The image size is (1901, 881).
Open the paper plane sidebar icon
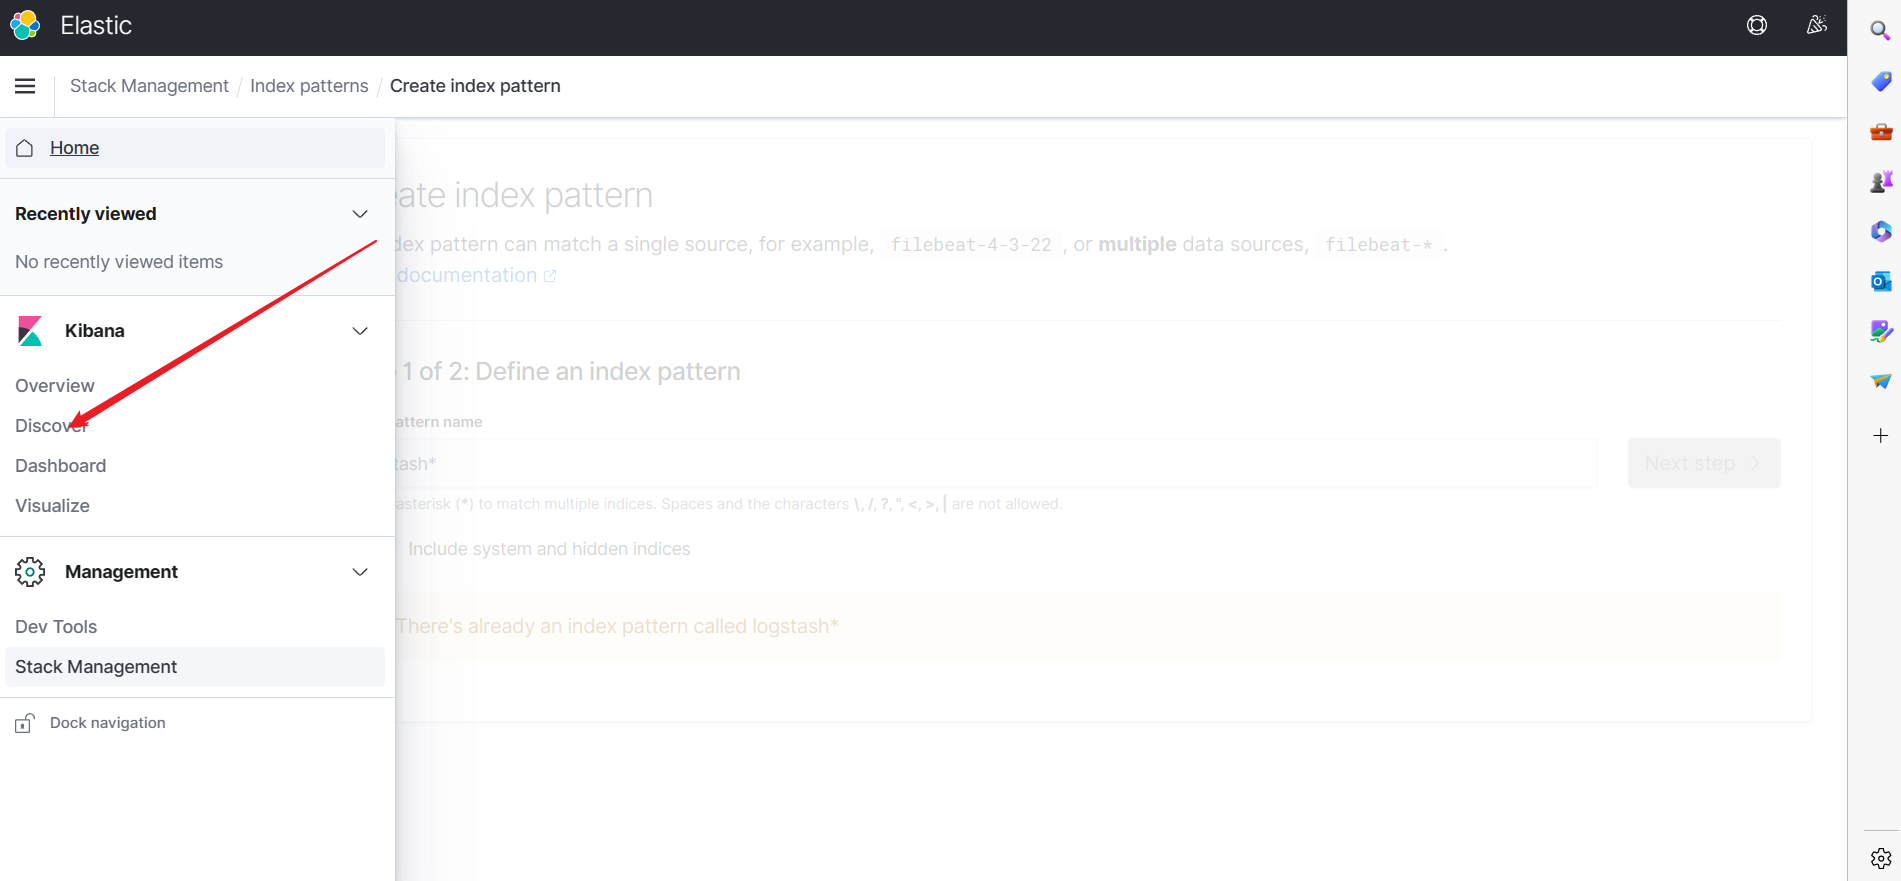pos(1881,381)
